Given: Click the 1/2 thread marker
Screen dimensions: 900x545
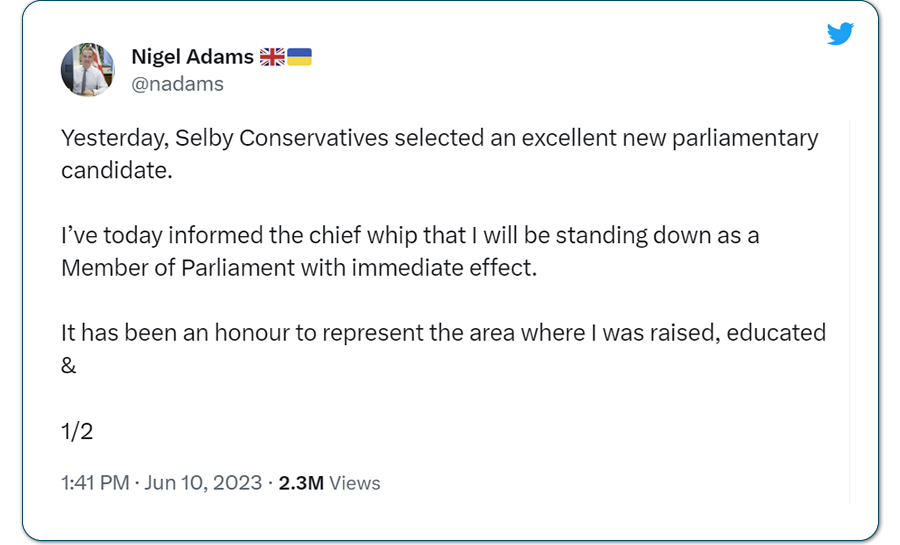Looking at the screenshot, I should (x=77, y=431).
